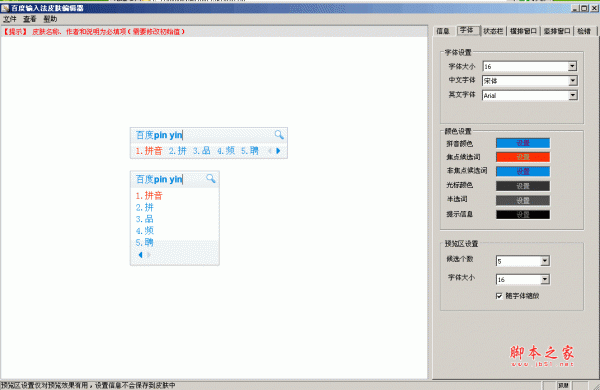This screenshot has height=390, width=600.
Task: Click blue previous-page arrow in vertical preview
Action: [x=140, y=255]
